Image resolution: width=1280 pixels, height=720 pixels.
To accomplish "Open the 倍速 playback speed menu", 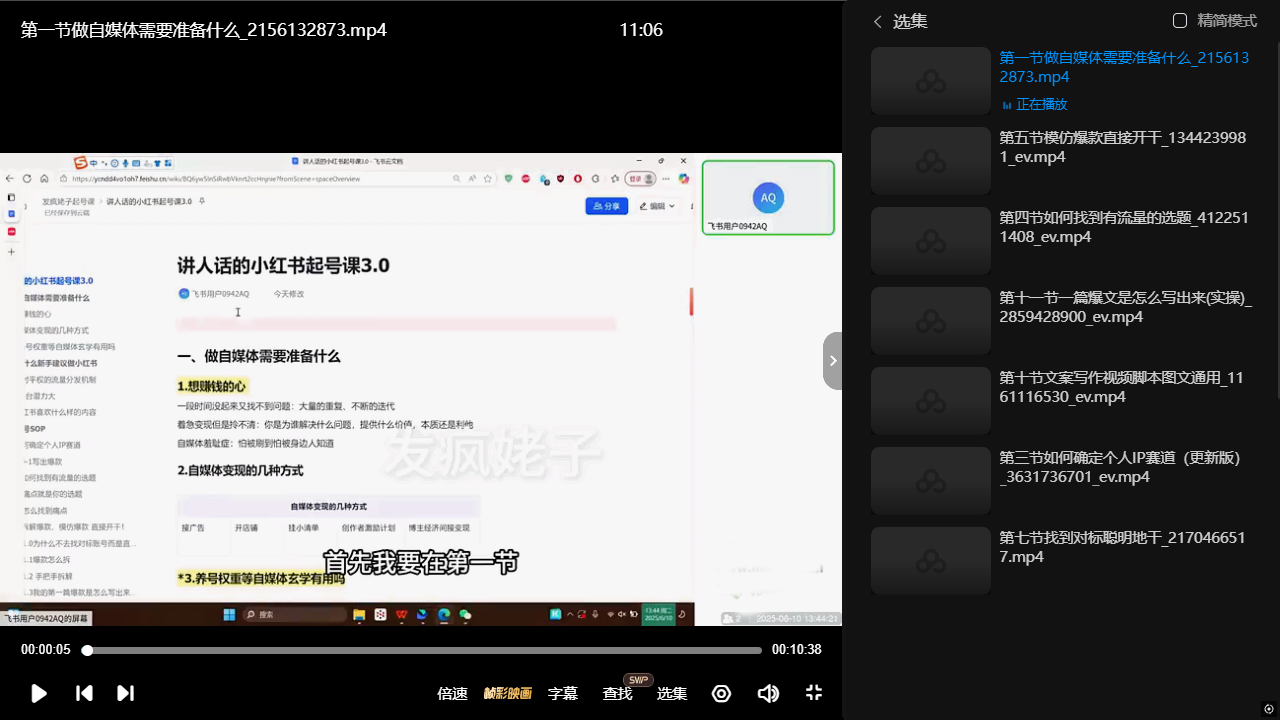I will 452,693.
